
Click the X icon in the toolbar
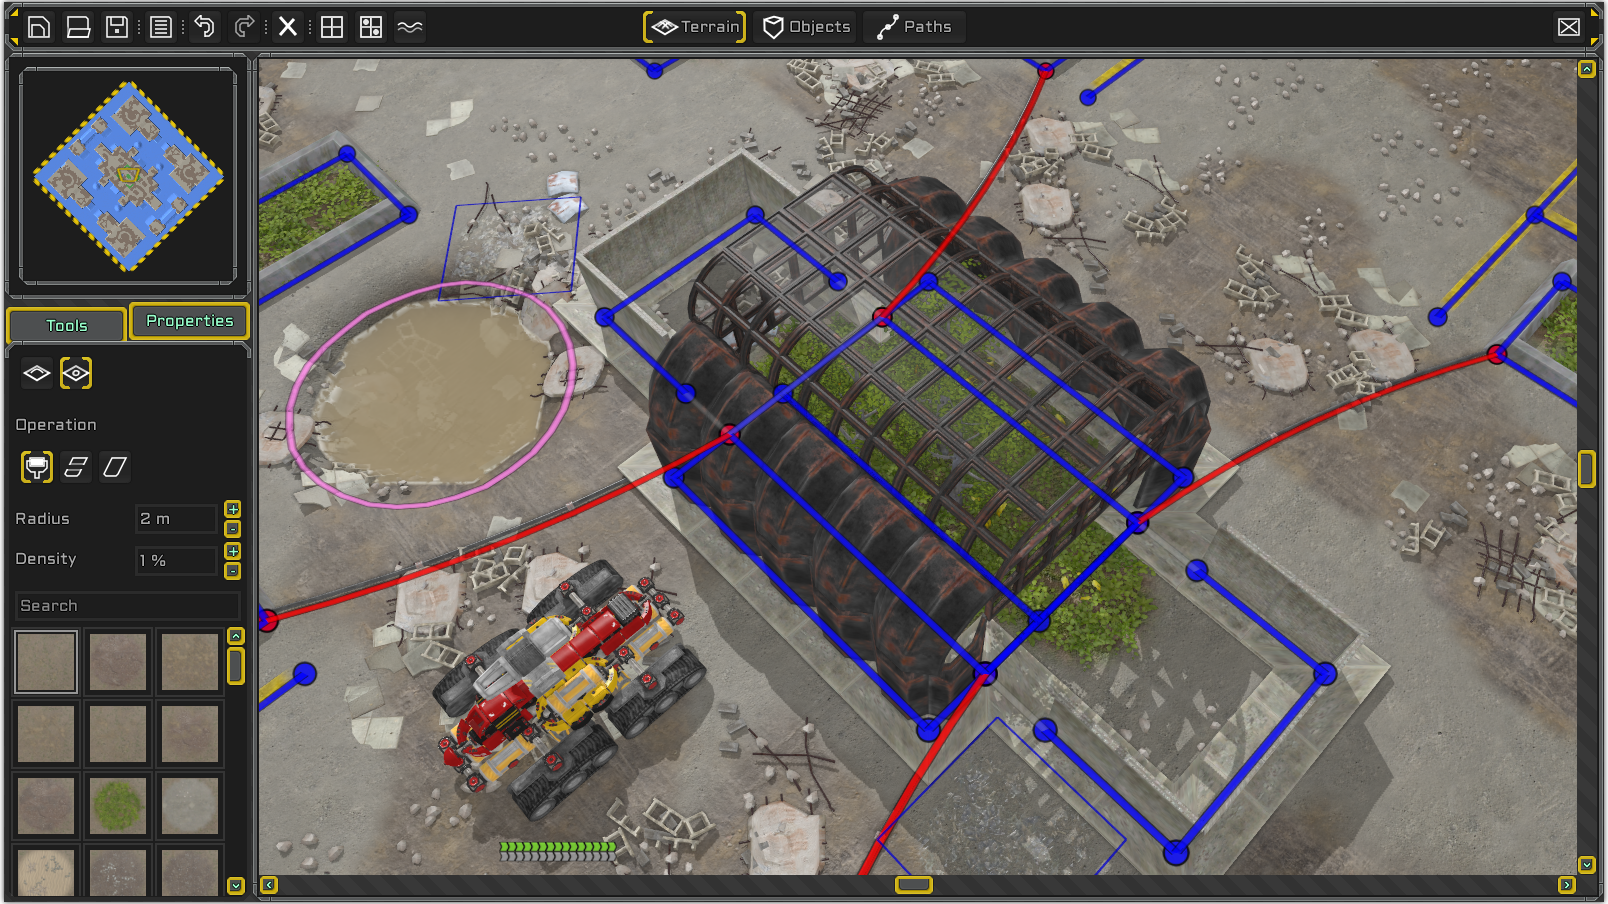288,27
